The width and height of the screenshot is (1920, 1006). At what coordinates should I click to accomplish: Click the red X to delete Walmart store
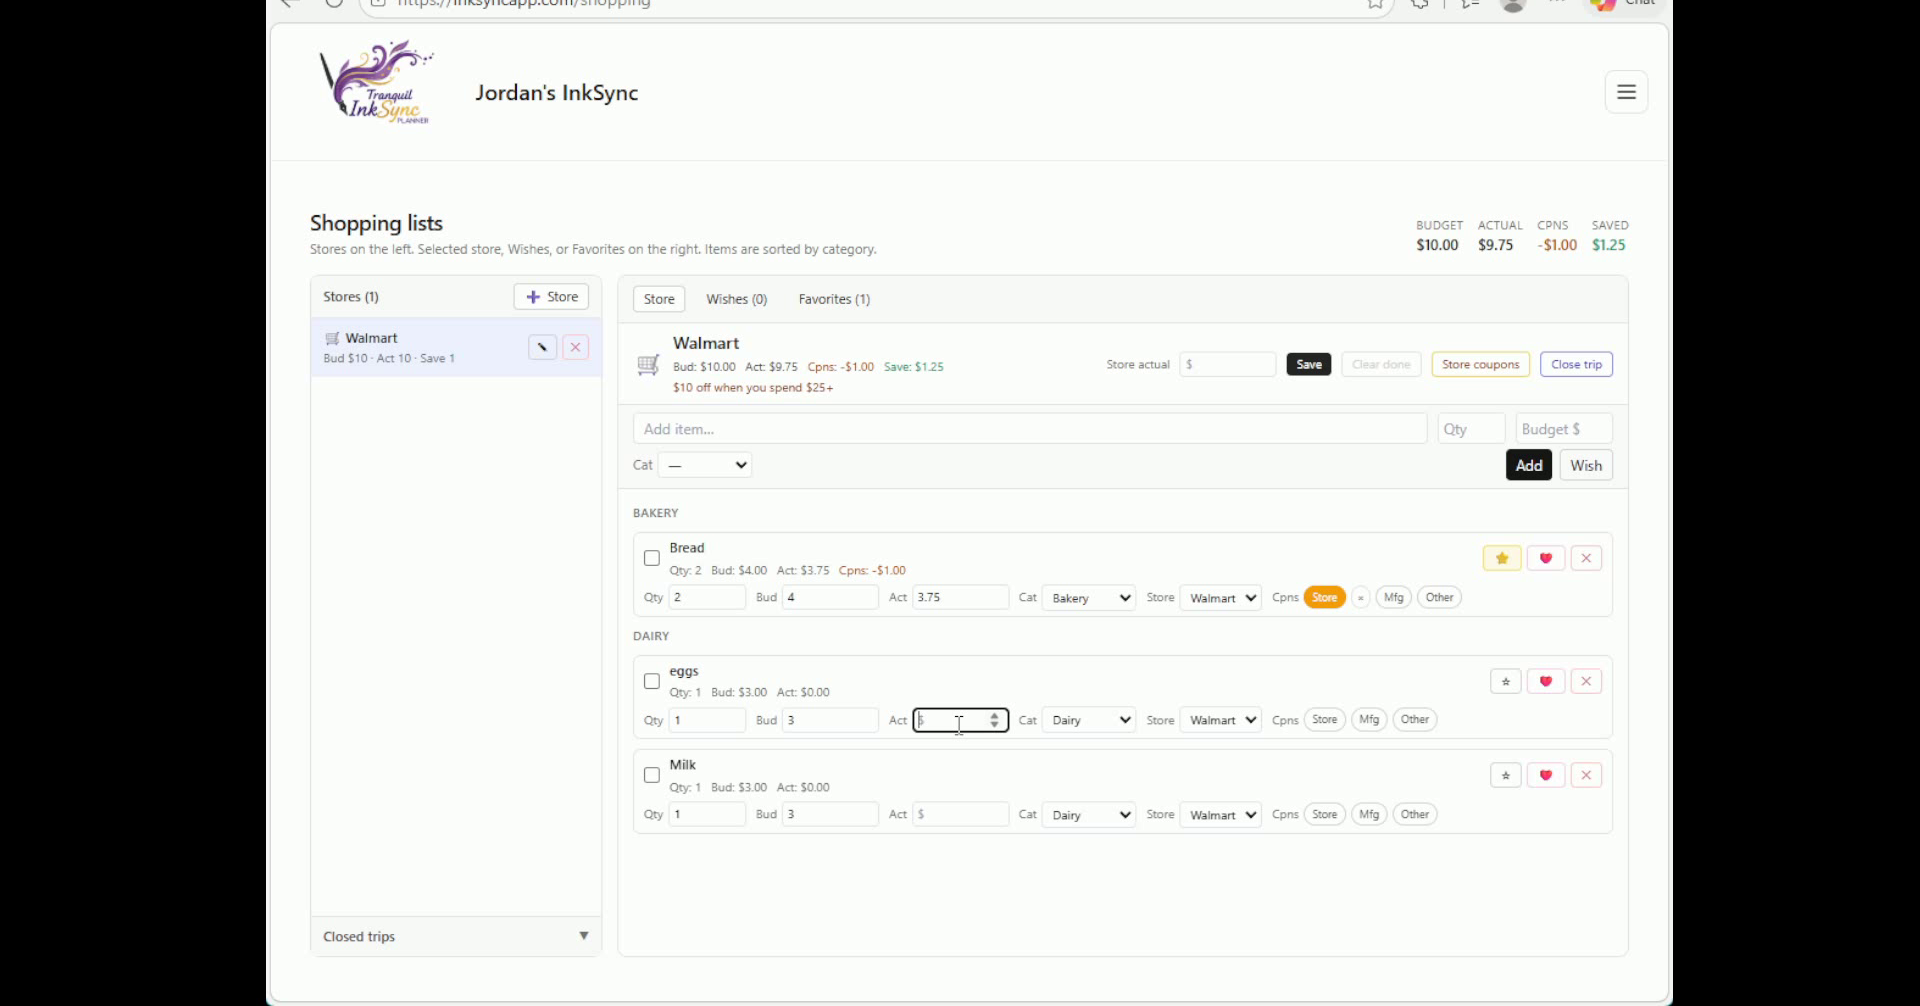575,347
